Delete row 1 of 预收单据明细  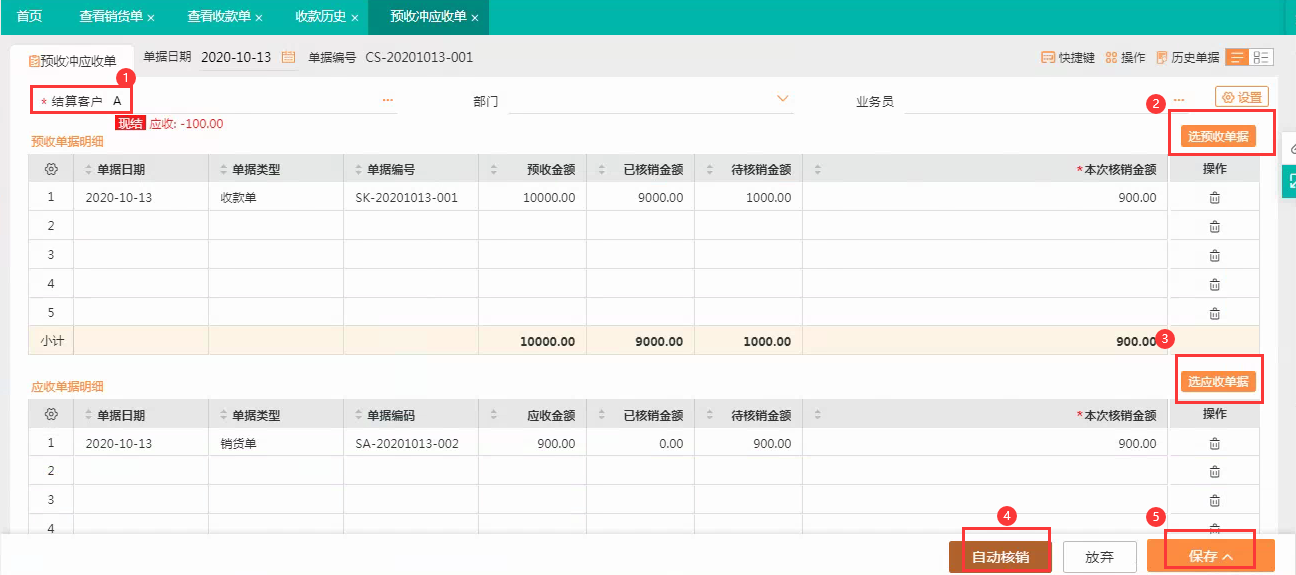(1215, 198)
